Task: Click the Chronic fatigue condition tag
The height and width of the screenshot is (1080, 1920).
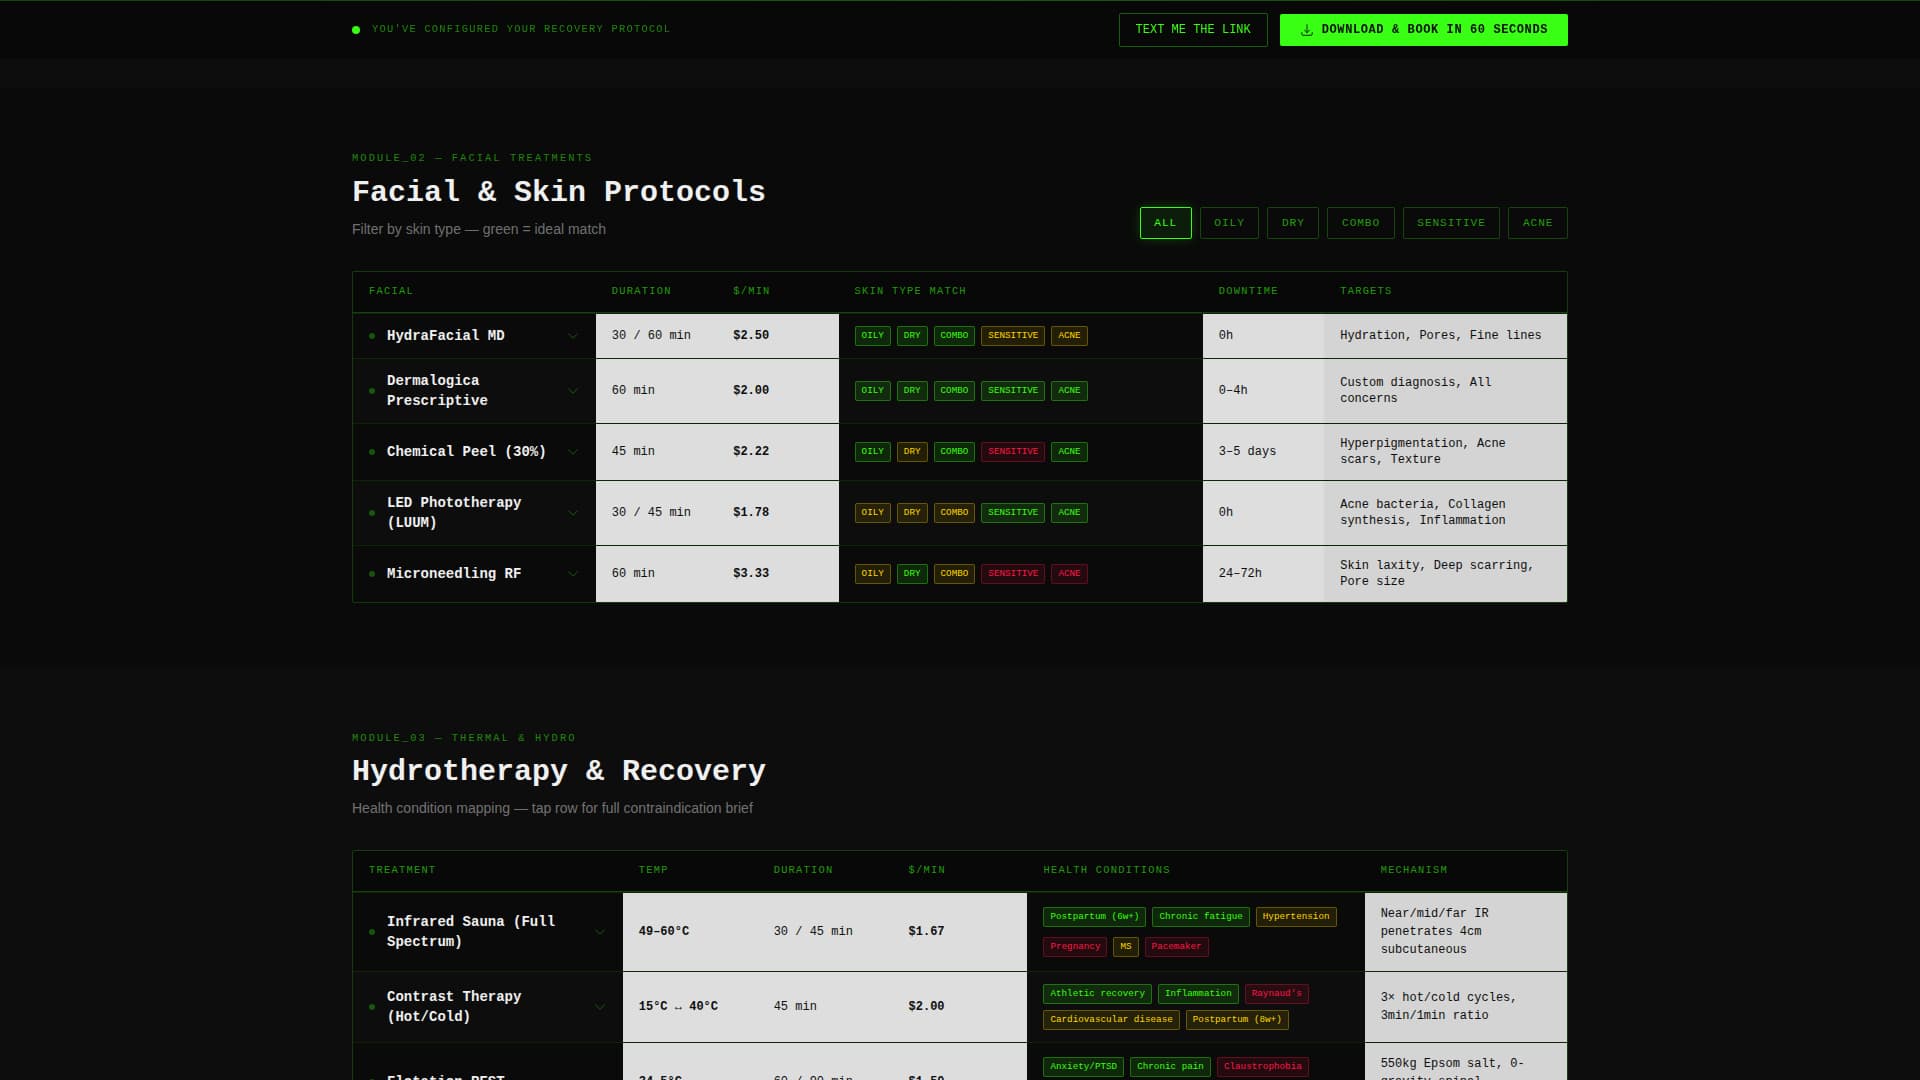Action: click(1201, 917)
